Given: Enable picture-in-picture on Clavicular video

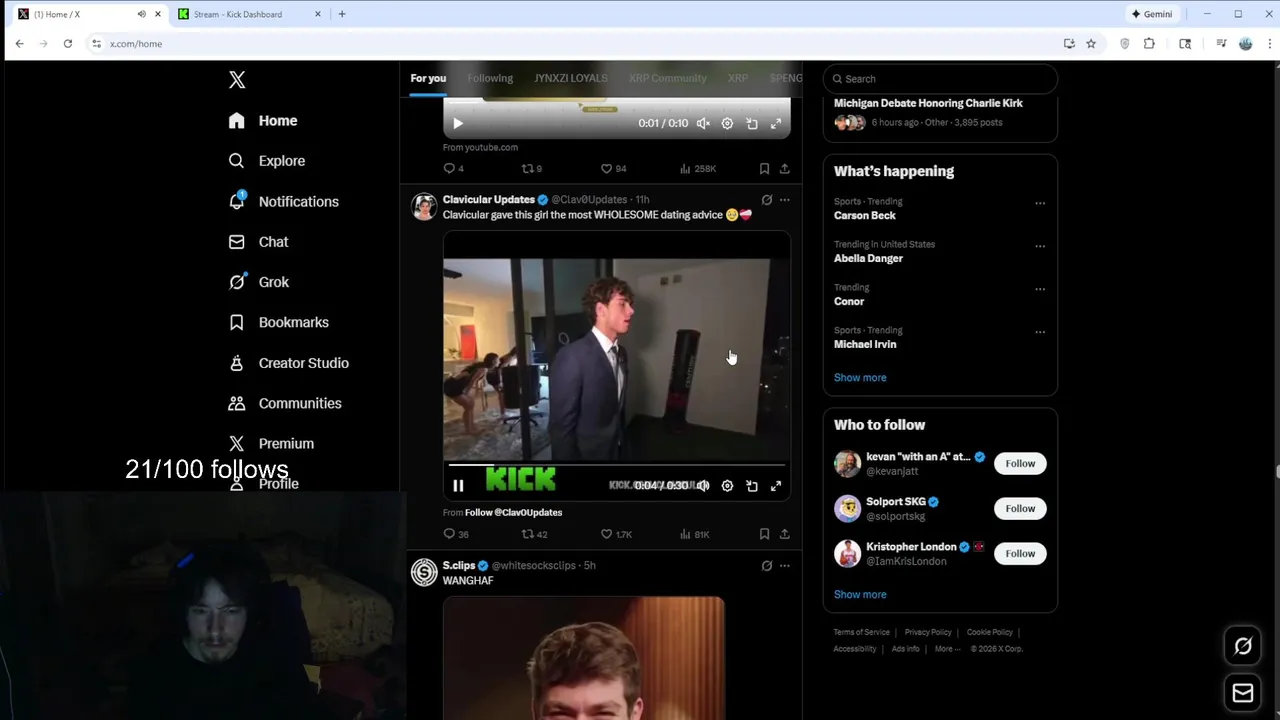Looking at the screenshot, I should pyautogui.click(x=752, y=486).
